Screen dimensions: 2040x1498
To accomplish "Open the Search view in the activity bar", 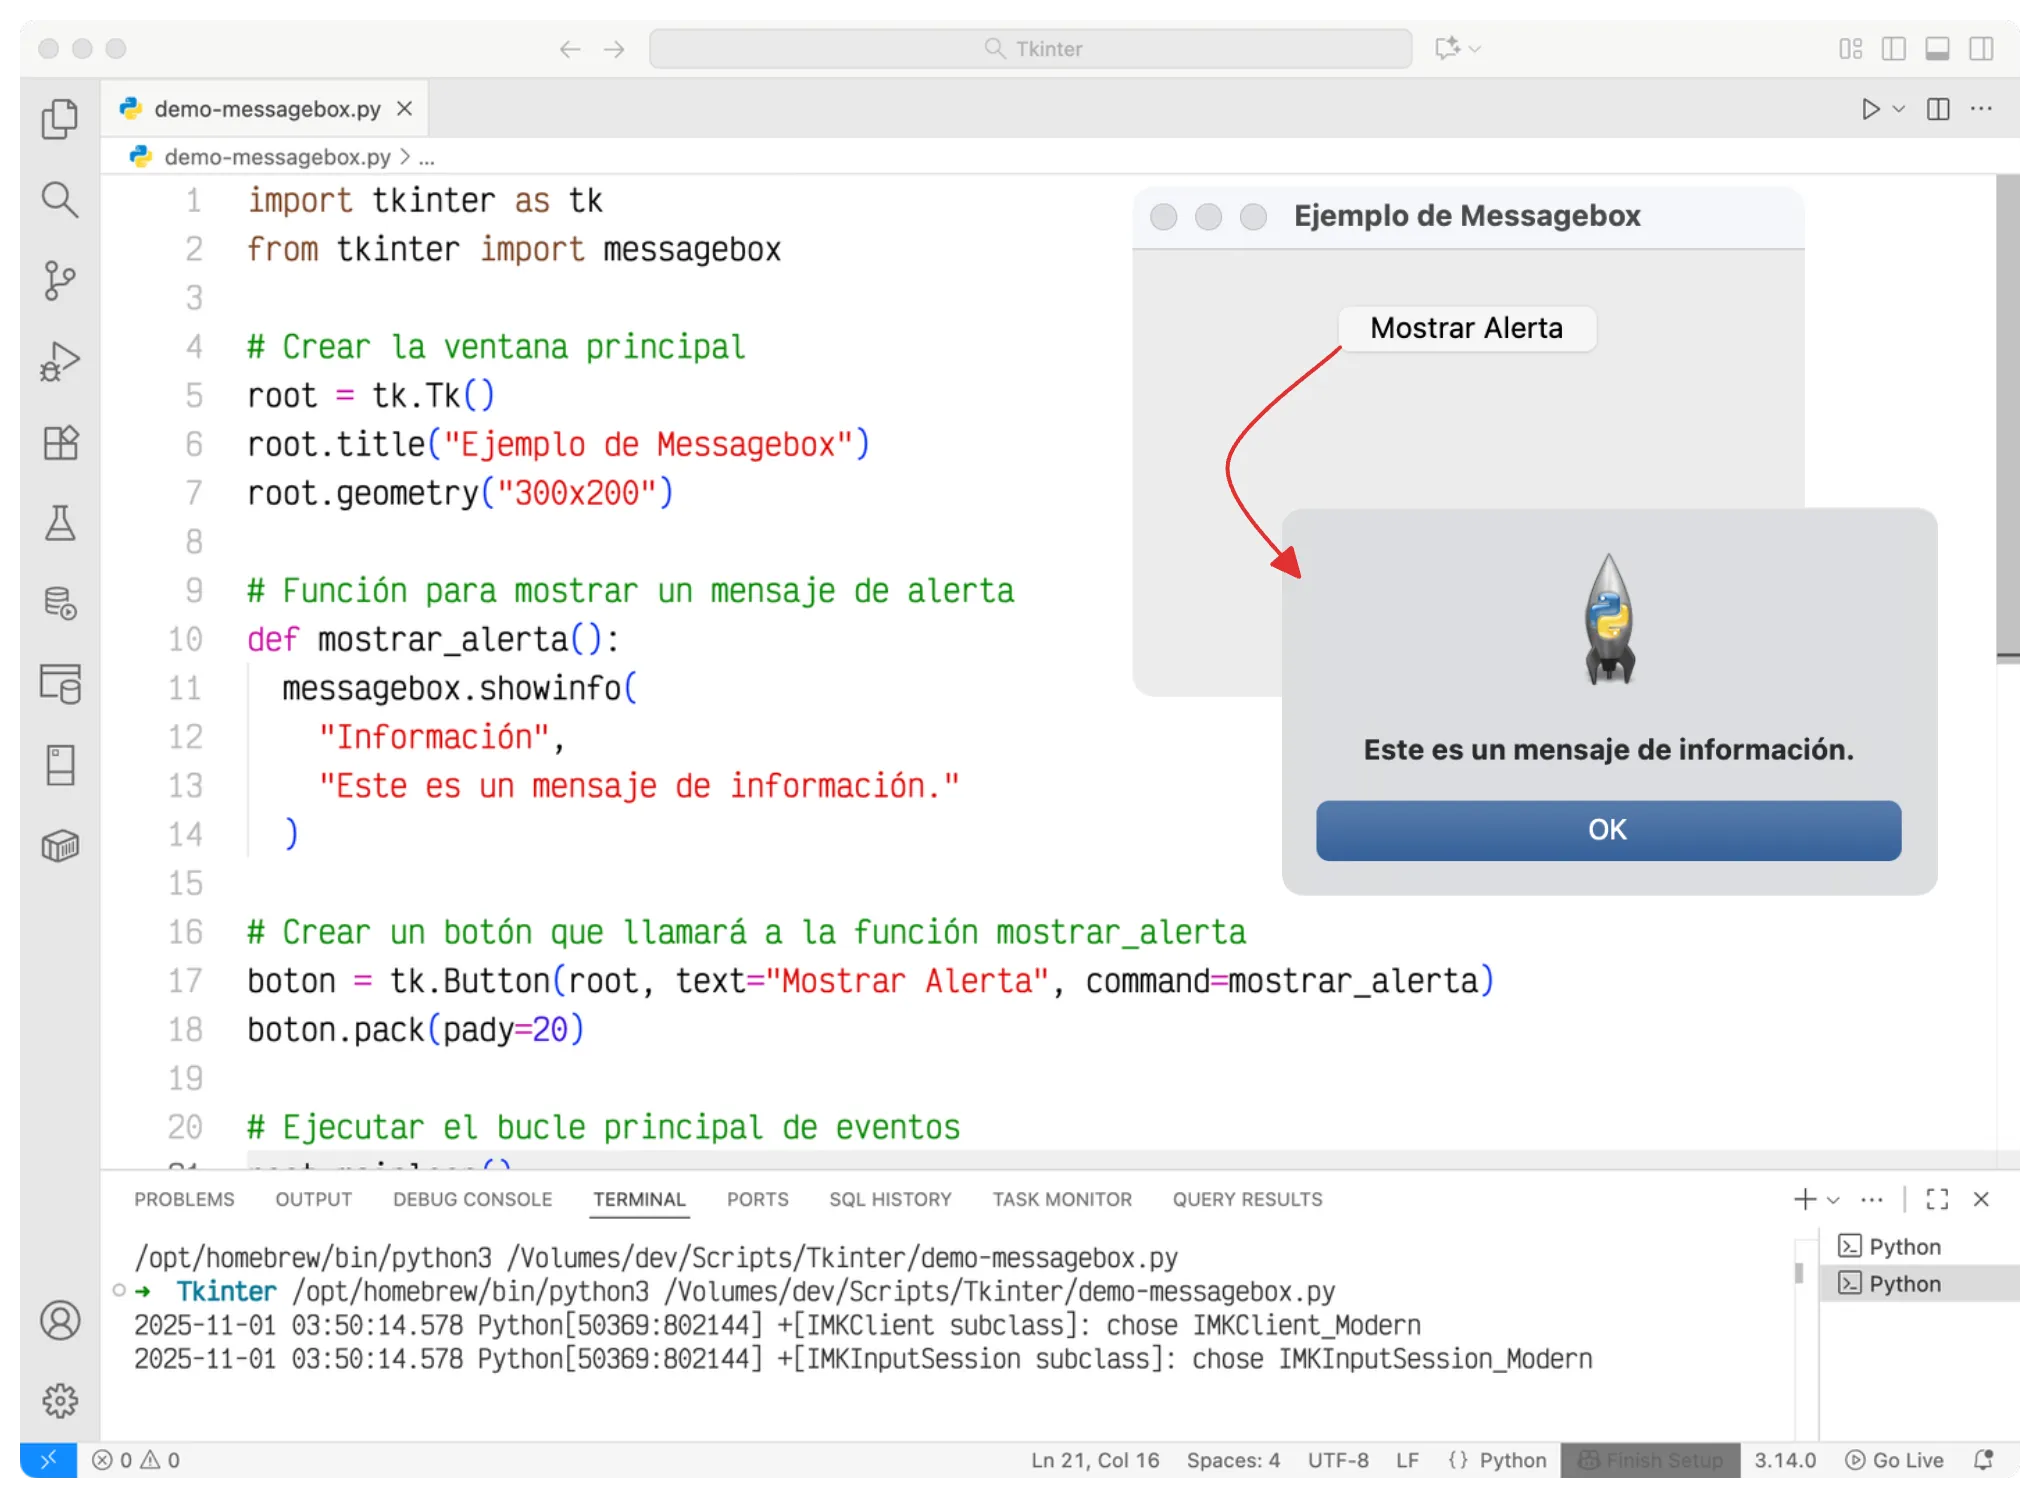I will click(x=60, y=200).
